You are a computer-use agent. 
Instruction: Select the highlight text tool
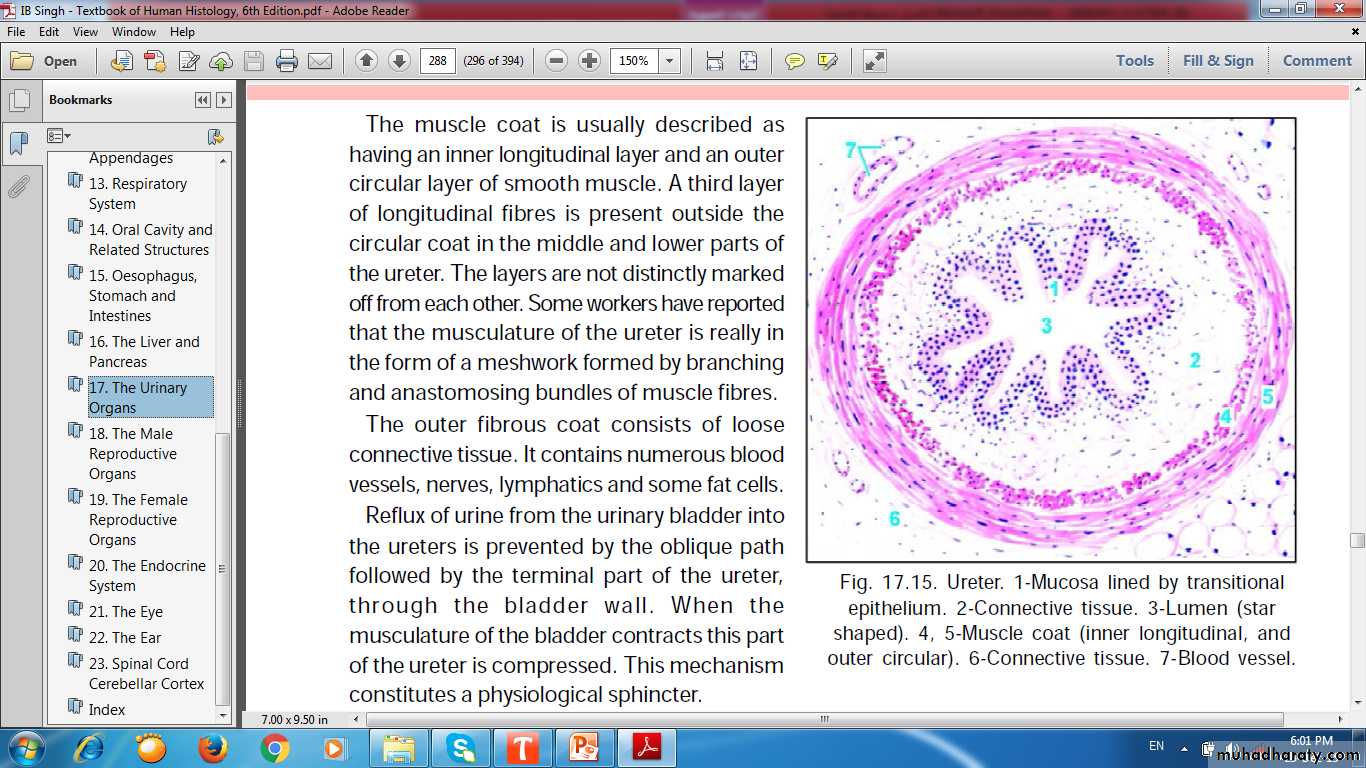(827, 61)
